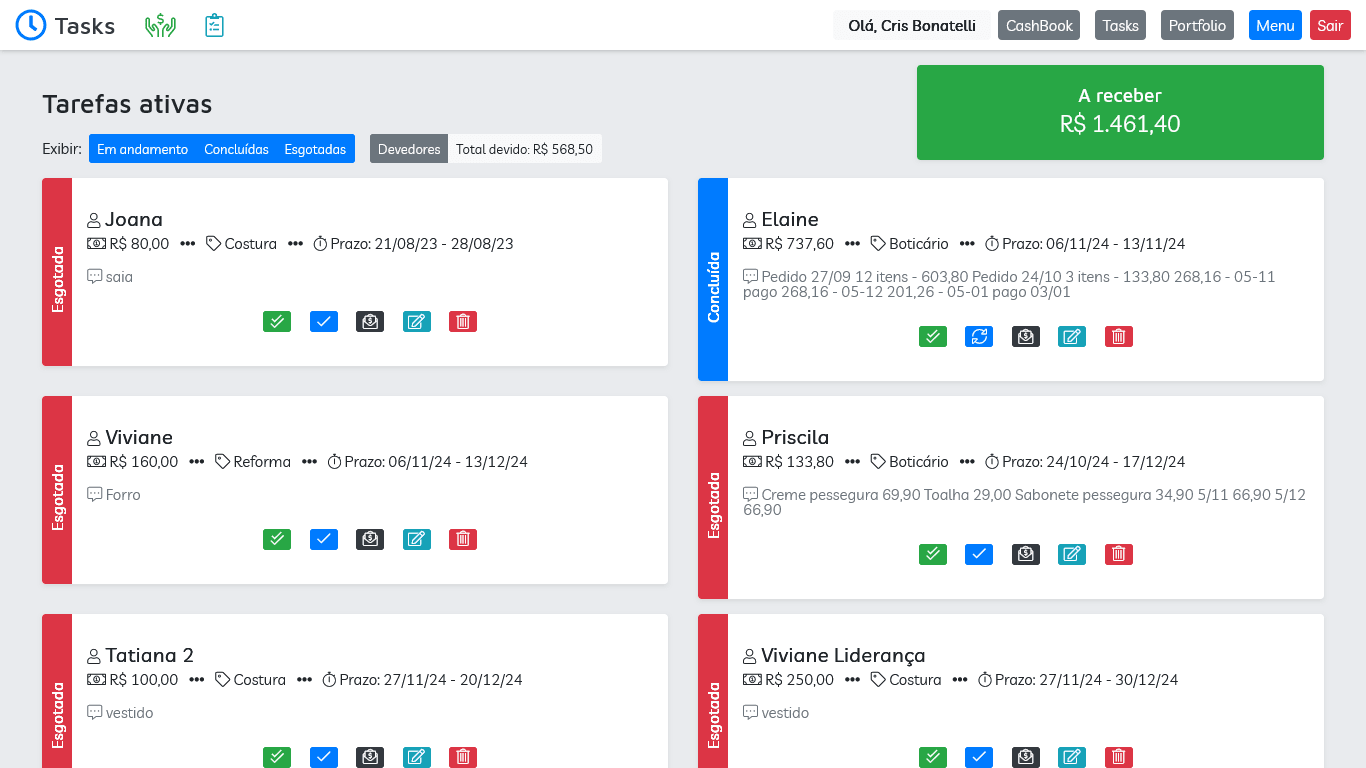
Task: Click the blue refresh icon on Elaine's card
Action: click(x=979, y=336)
